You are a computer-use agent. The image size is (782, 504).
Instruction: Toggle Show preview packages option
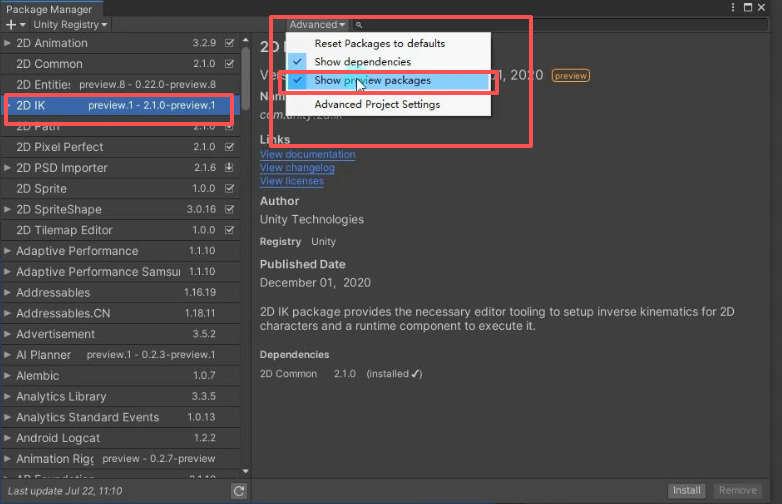coord(373,80)
